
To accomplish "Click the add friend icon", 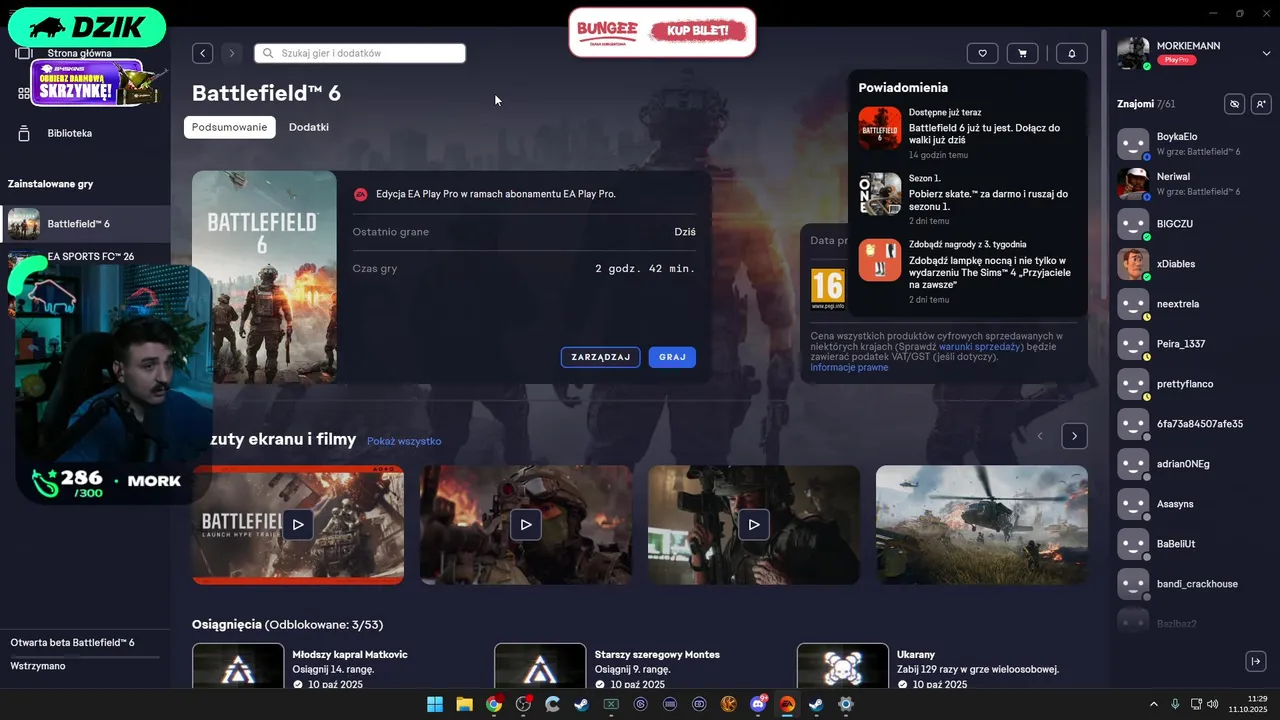I will [x=1260, y=104].
